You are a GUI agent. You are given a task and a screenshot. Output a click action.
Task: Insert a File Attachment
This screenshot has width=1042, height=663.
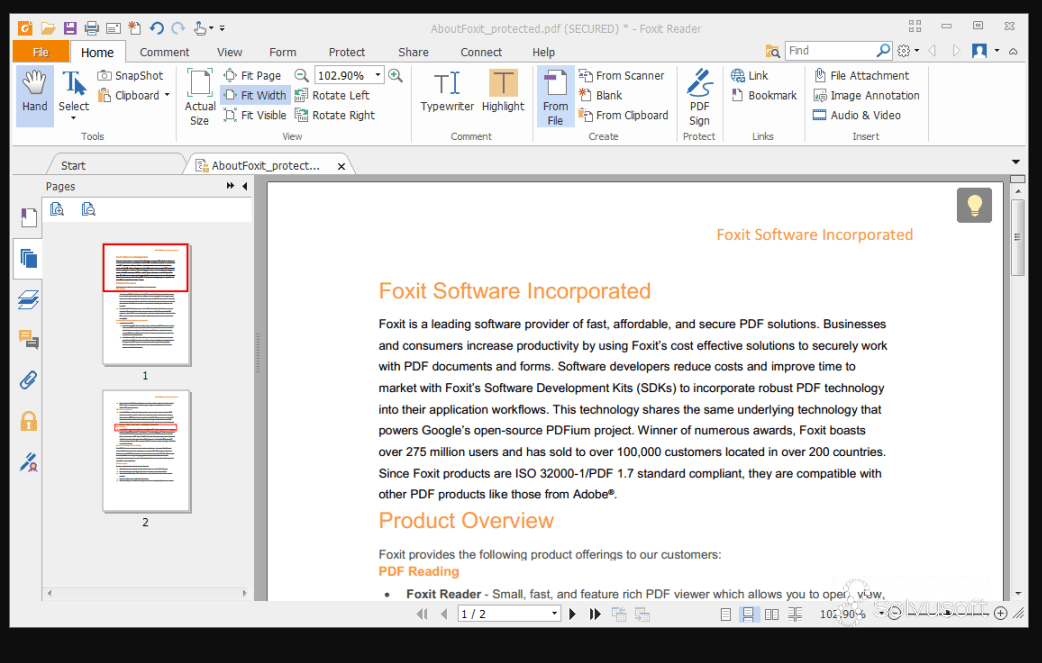(x=861, y=76)
